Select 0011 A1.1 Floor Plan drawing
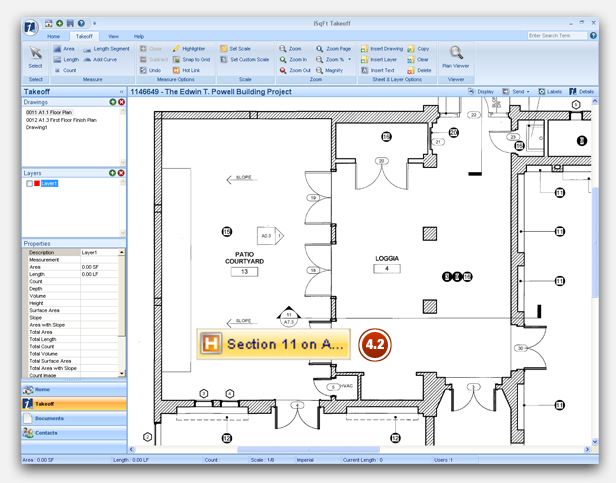616x483 pixels. click(x=49, y=112)
